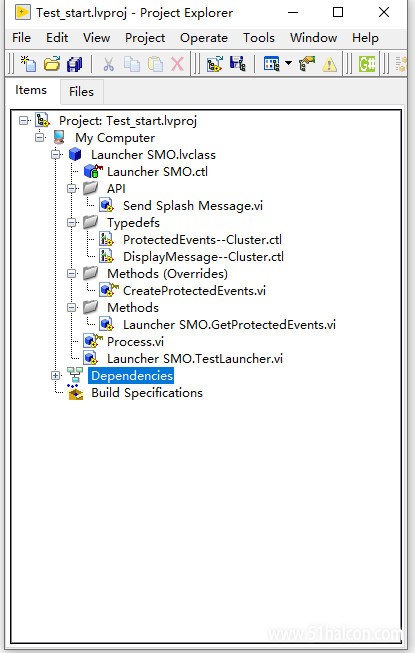This screenshot has height=653, width=415.
Task: Click the Cut scissors toolbar icon
Action: tap(109, 64)
